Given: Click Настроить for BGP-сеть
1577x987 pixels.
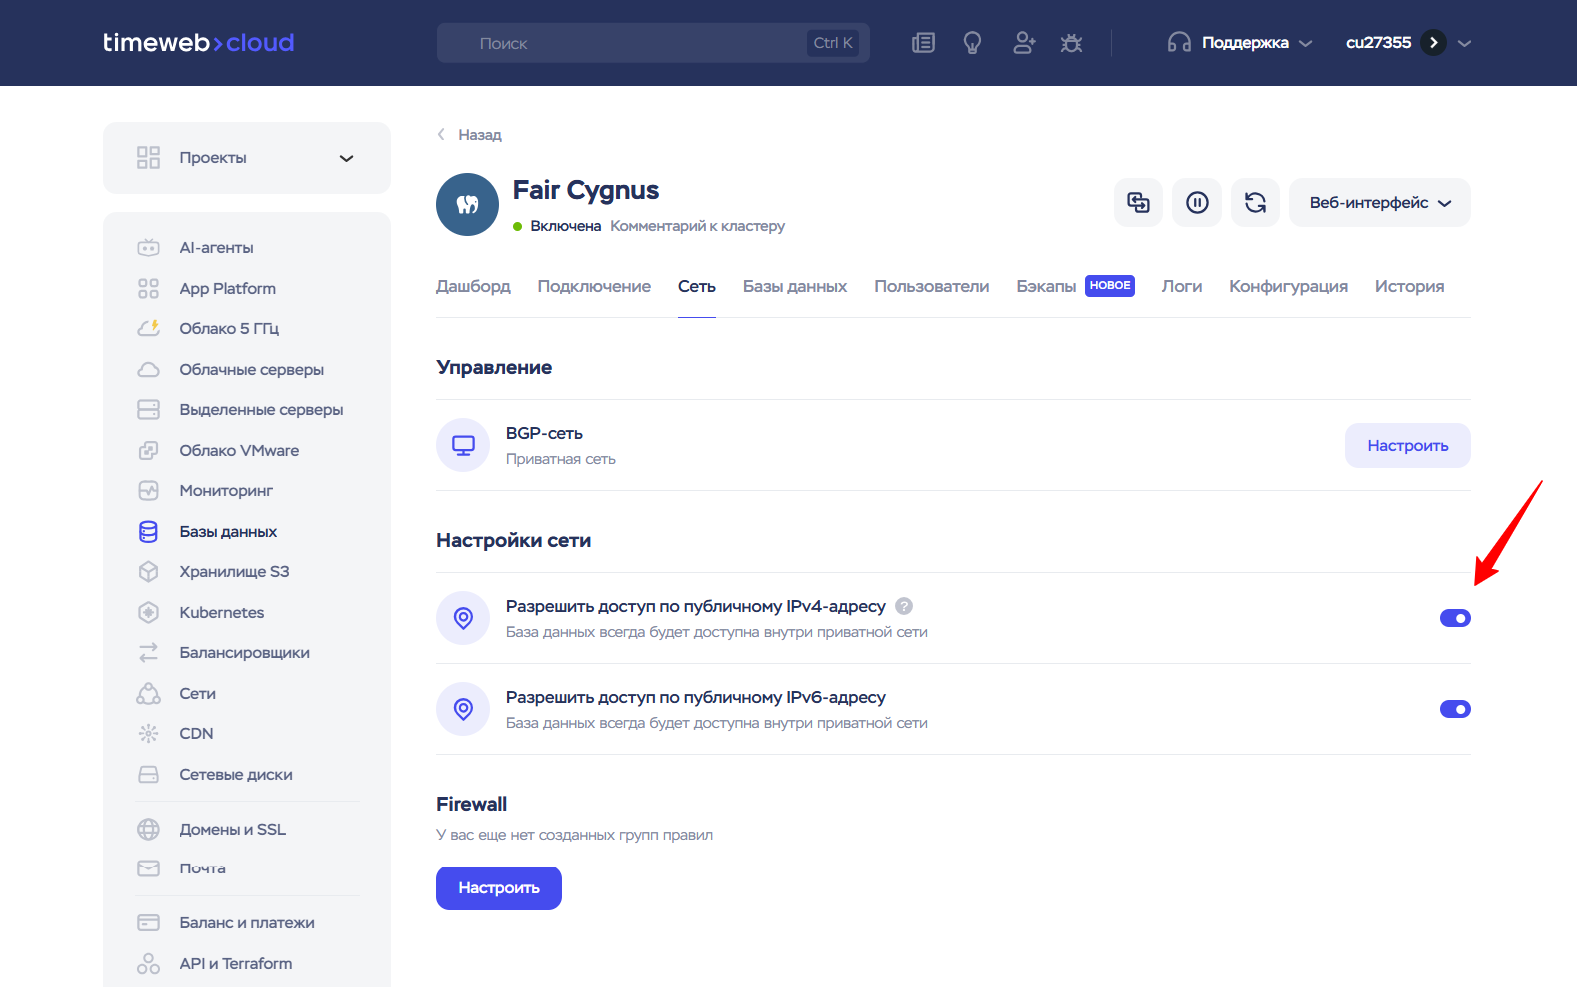Looking at the screenshot, I should (x=1407, y=445).
